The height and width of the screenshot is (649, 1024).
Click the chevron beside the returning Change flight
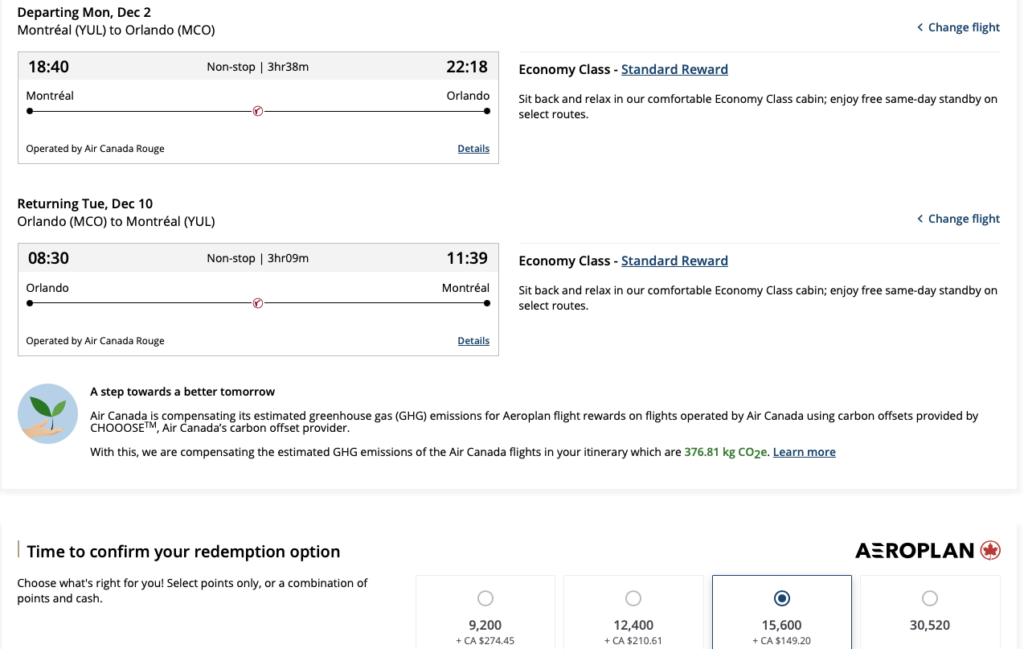(x=920, y=219)
